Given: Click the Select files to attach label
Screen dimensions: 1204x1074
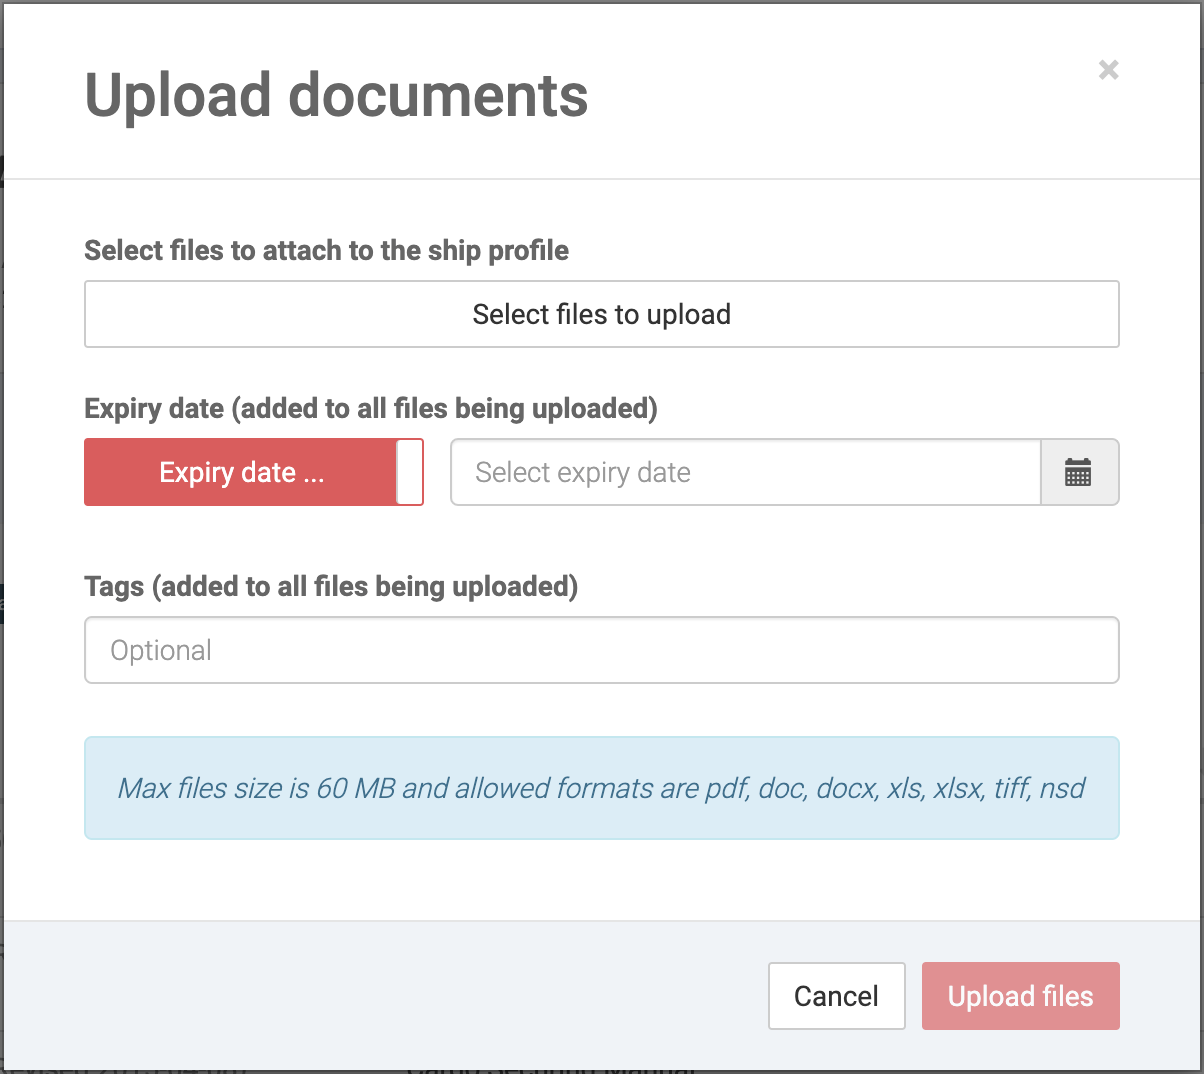Looking at the screenshot, I should [326, 250].
